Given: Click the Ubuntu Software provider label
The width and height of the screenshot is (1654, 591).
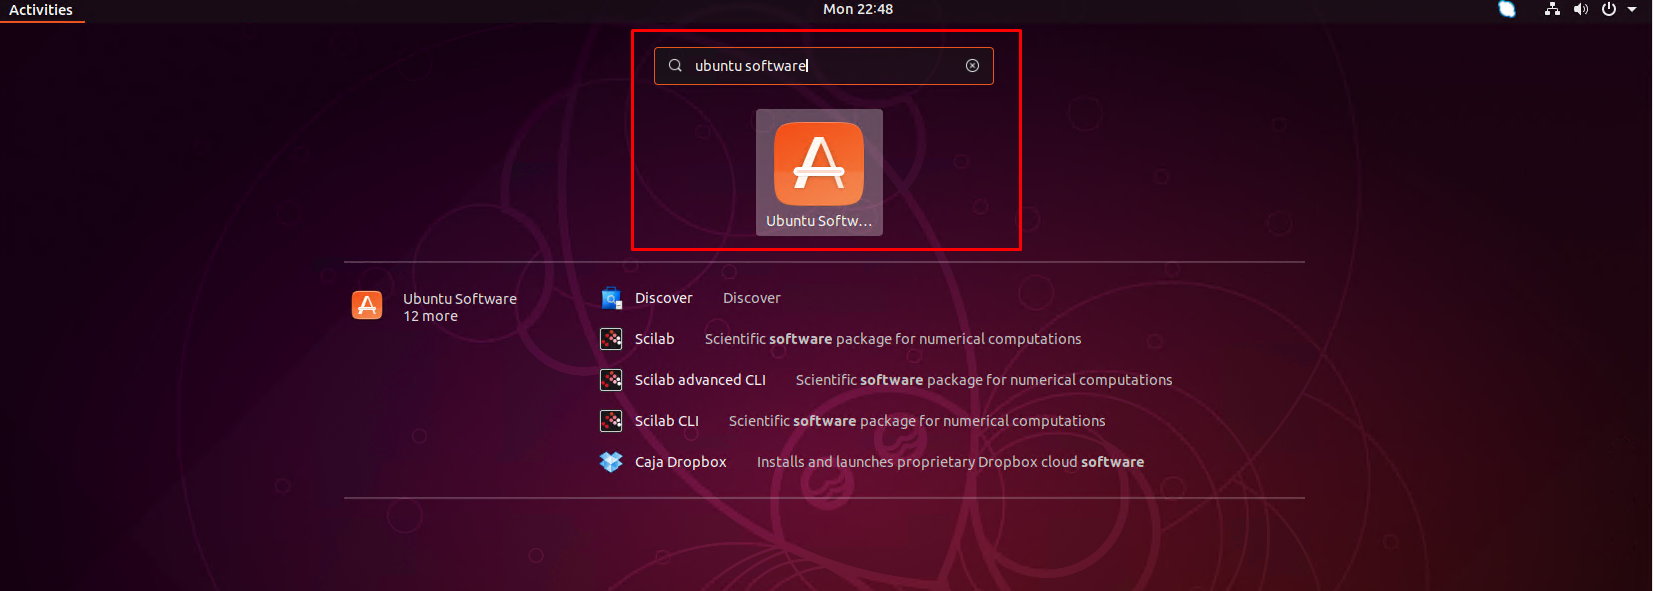Looking at the screenshot, I should pos(460,299).
